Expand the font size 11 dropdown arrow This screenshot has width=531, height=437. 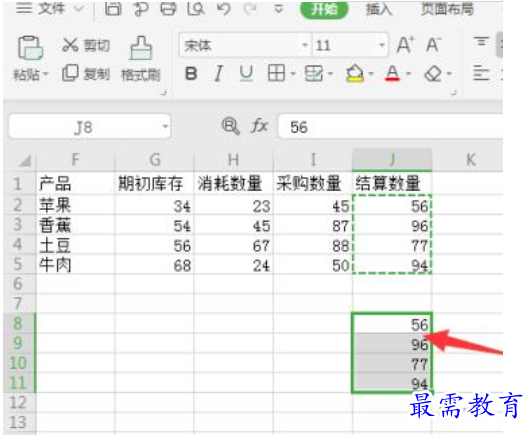382,45
